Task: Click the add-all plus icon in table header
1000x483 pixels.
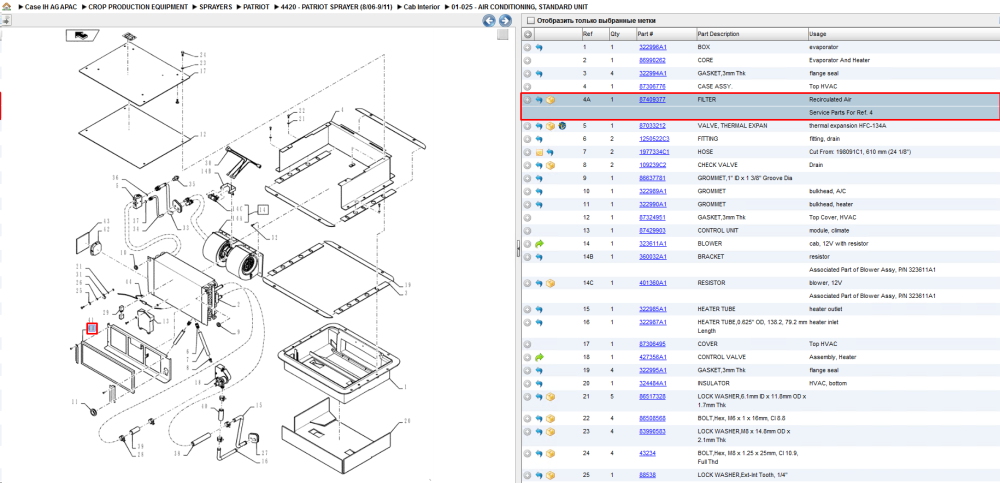Action: (x=527, y=34)
